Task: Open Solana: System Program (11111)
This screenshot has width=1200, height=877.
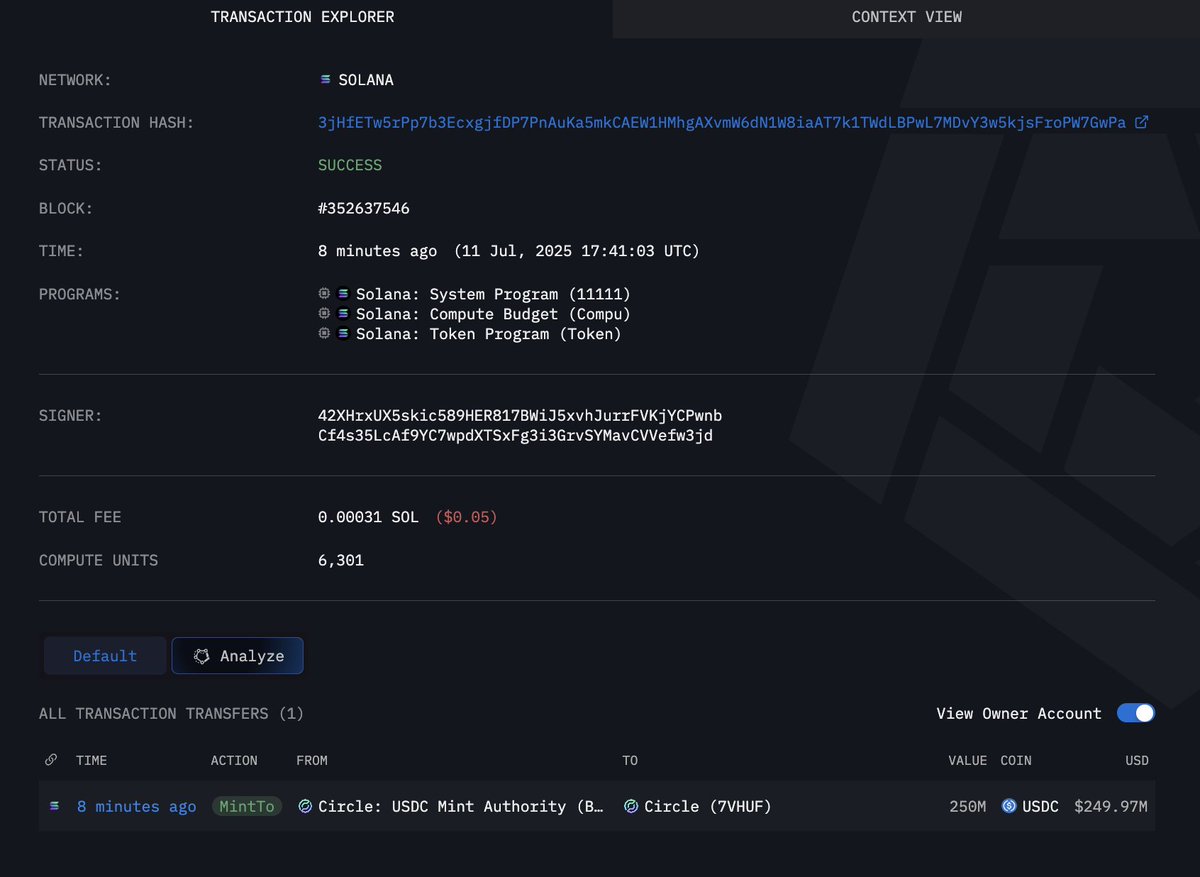Action: point(493,294)
